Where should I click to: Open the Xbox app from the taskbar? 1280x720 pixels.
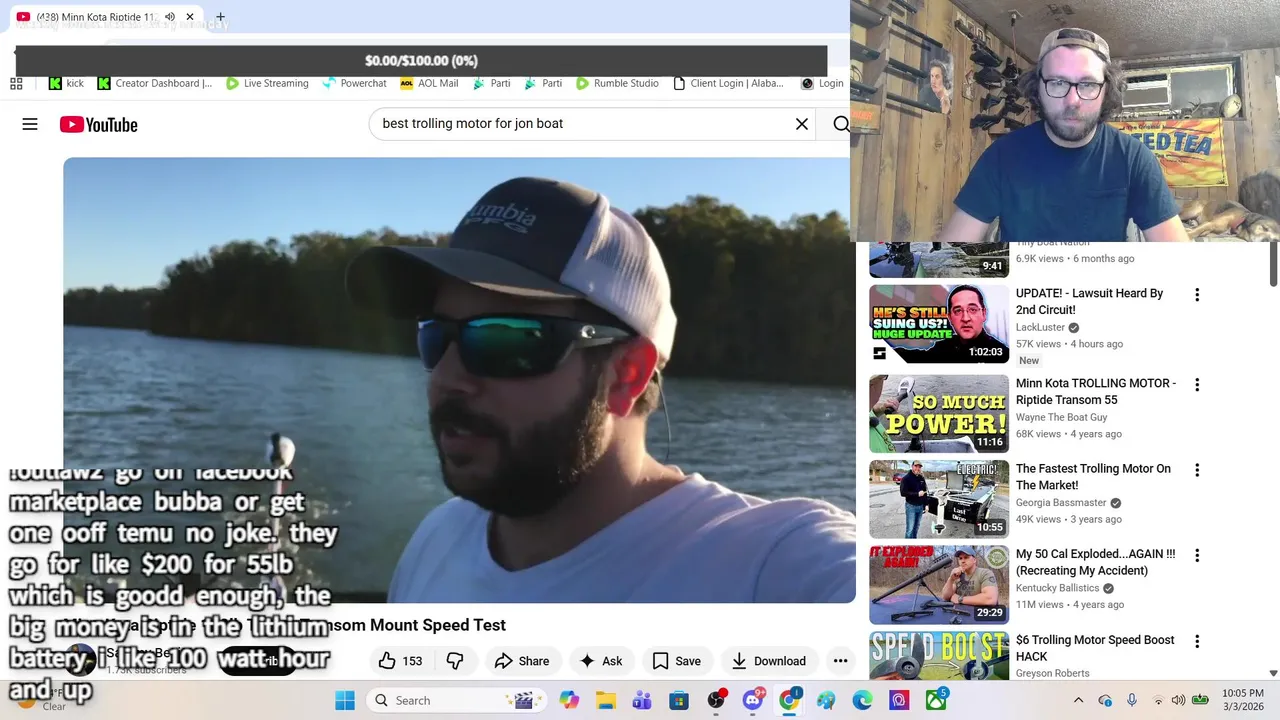click(936, 700)
